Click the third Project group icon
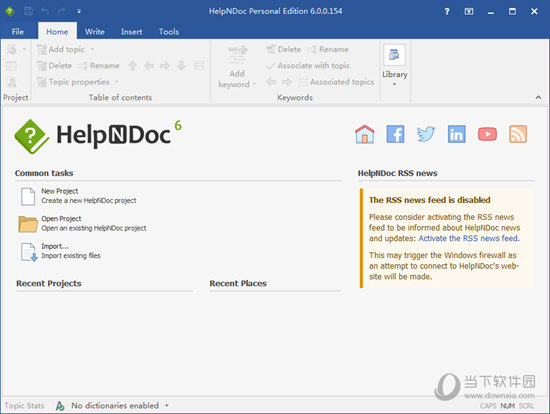This screenshot has width=550, height=414. [12, 82]
